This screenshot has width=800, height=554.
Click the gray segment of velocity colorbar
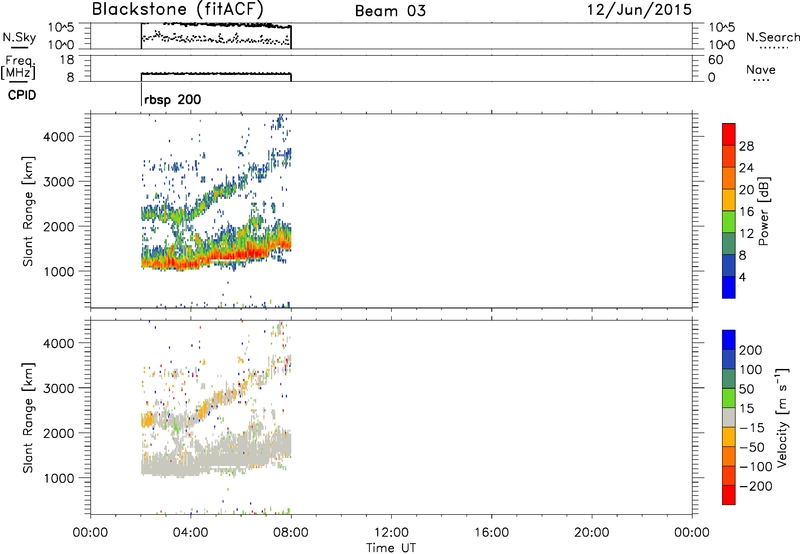coord(729,418)
